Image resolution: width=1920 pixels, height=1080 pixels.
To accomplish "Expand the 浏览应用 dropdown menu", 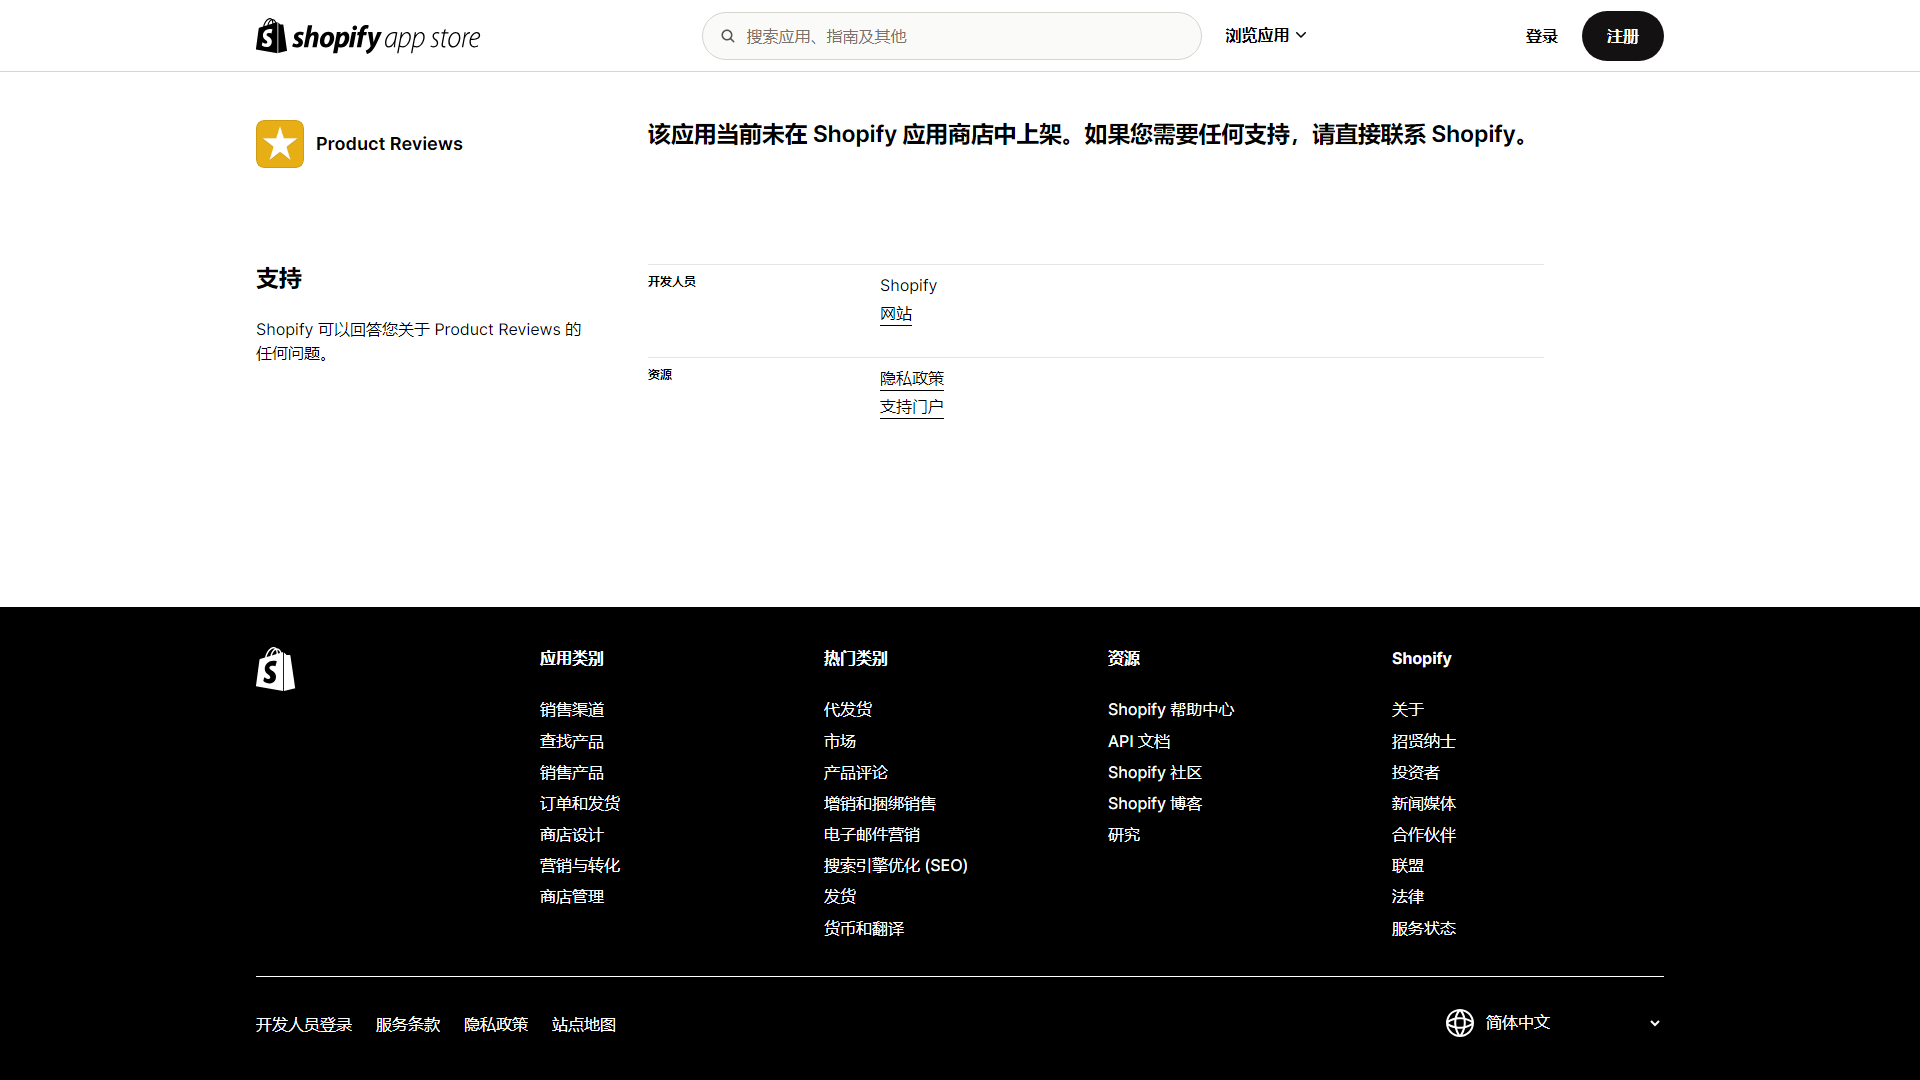I will point(1265,35).
